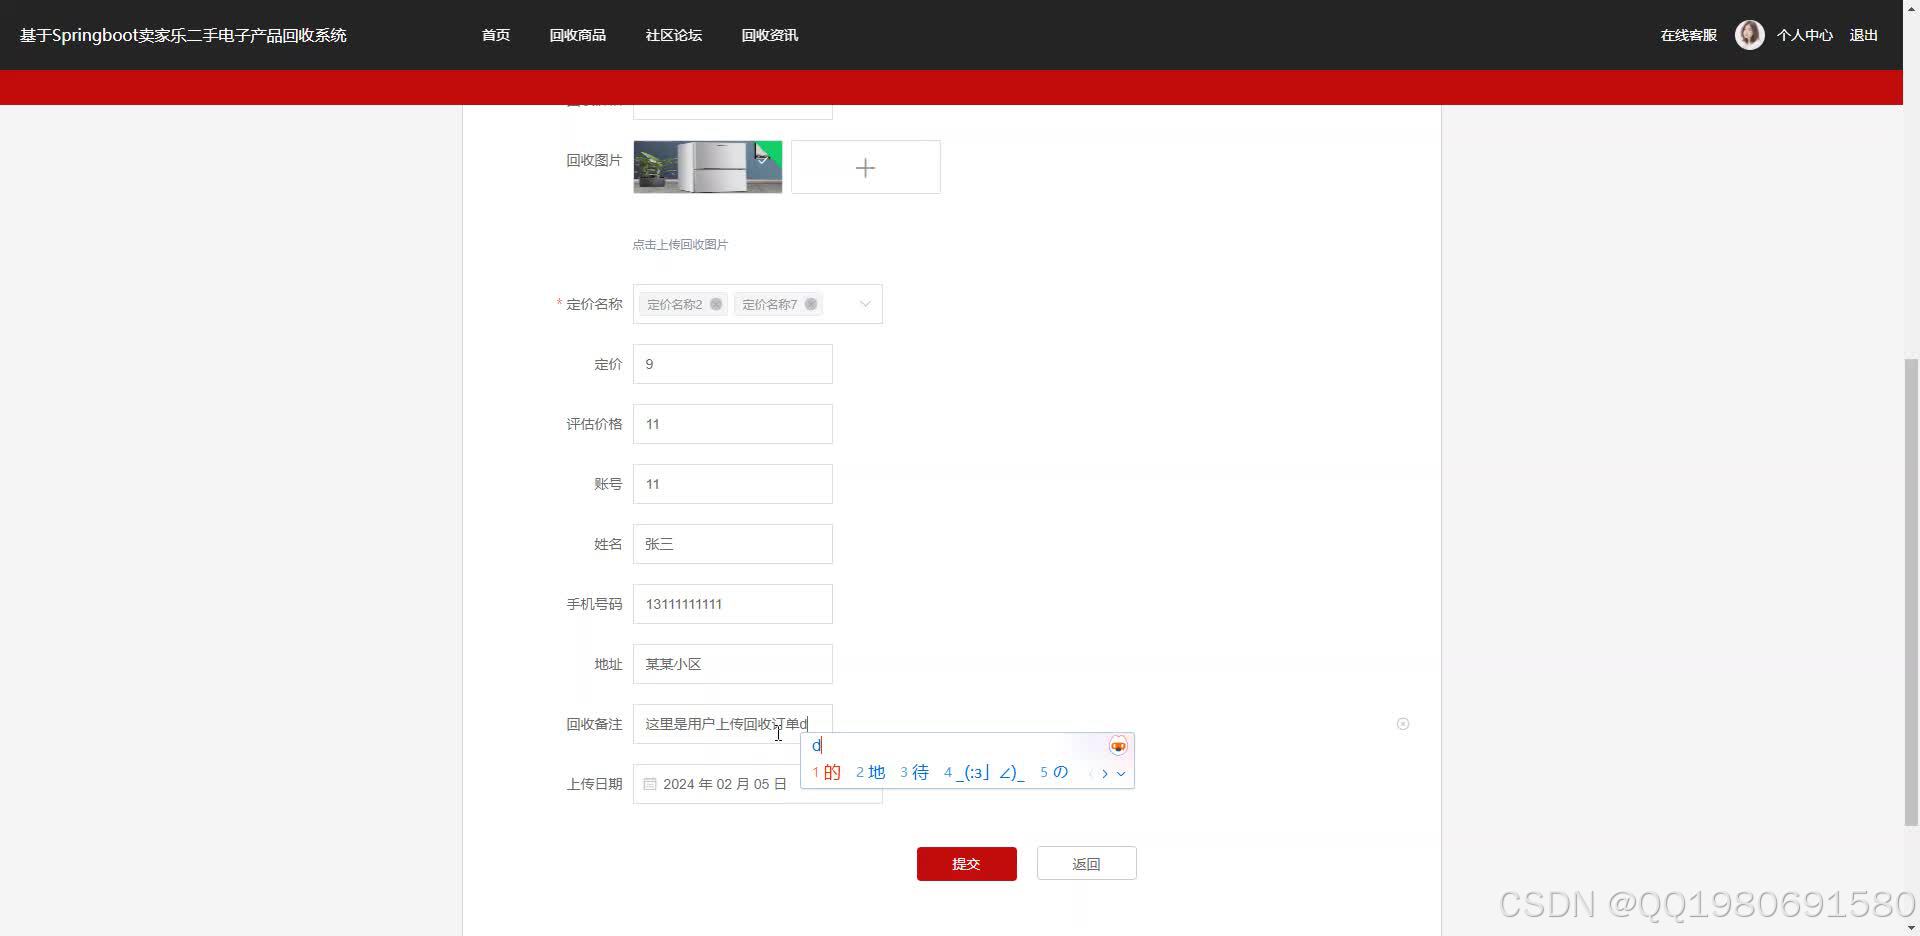
Task: Switch to the 回收资讯 tab
Action: tap(769, 35)
